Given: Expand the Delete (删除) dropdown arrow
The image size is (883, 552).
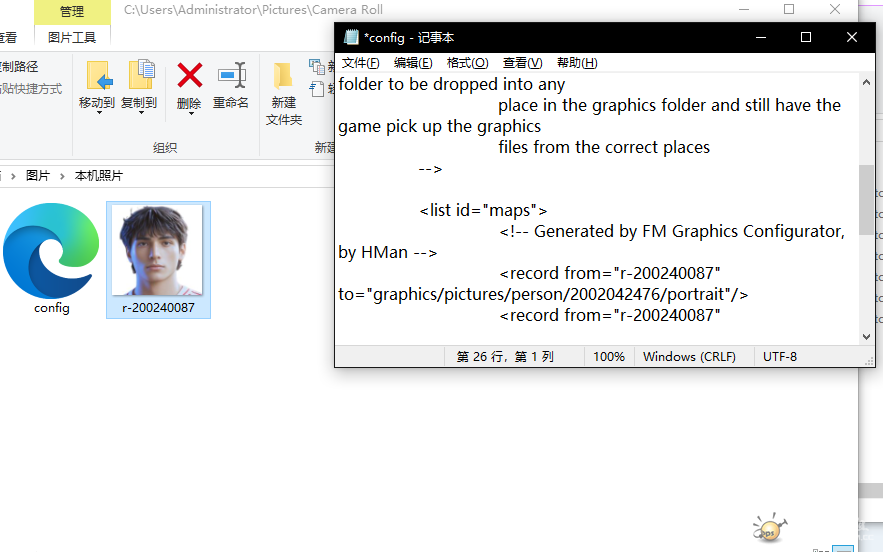Looking at the screenshot, I should [x=189, y=114].
